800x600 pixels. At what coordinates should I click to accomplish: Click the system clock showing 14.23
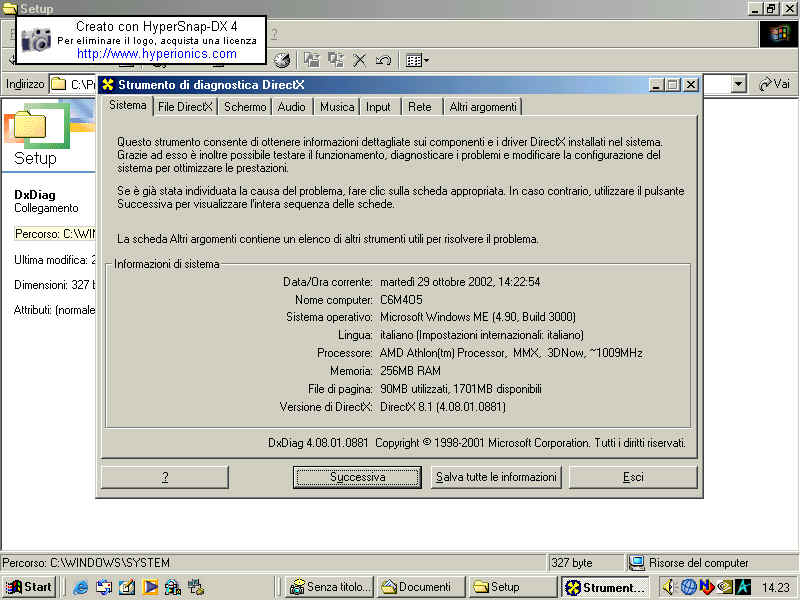click(x=776, y=588)
